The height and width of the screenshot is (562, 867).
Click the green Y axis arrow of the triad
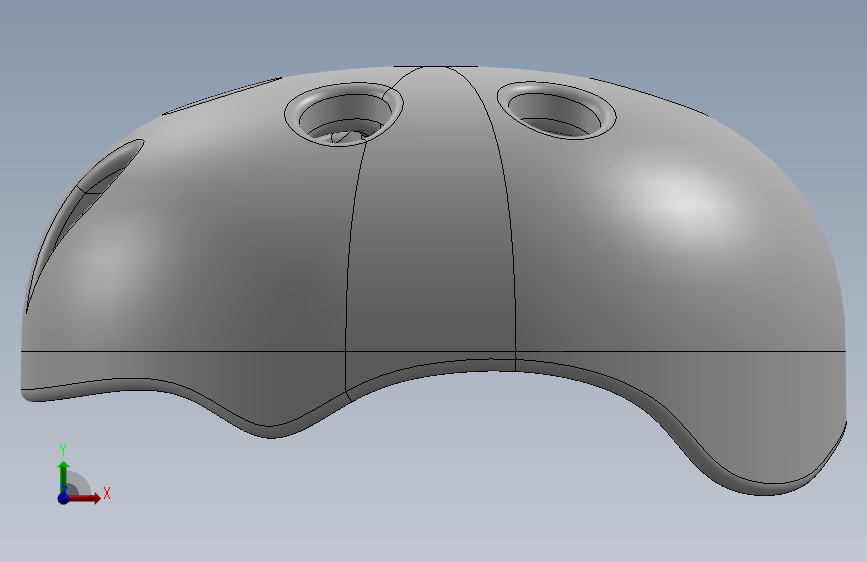point(64,477)
